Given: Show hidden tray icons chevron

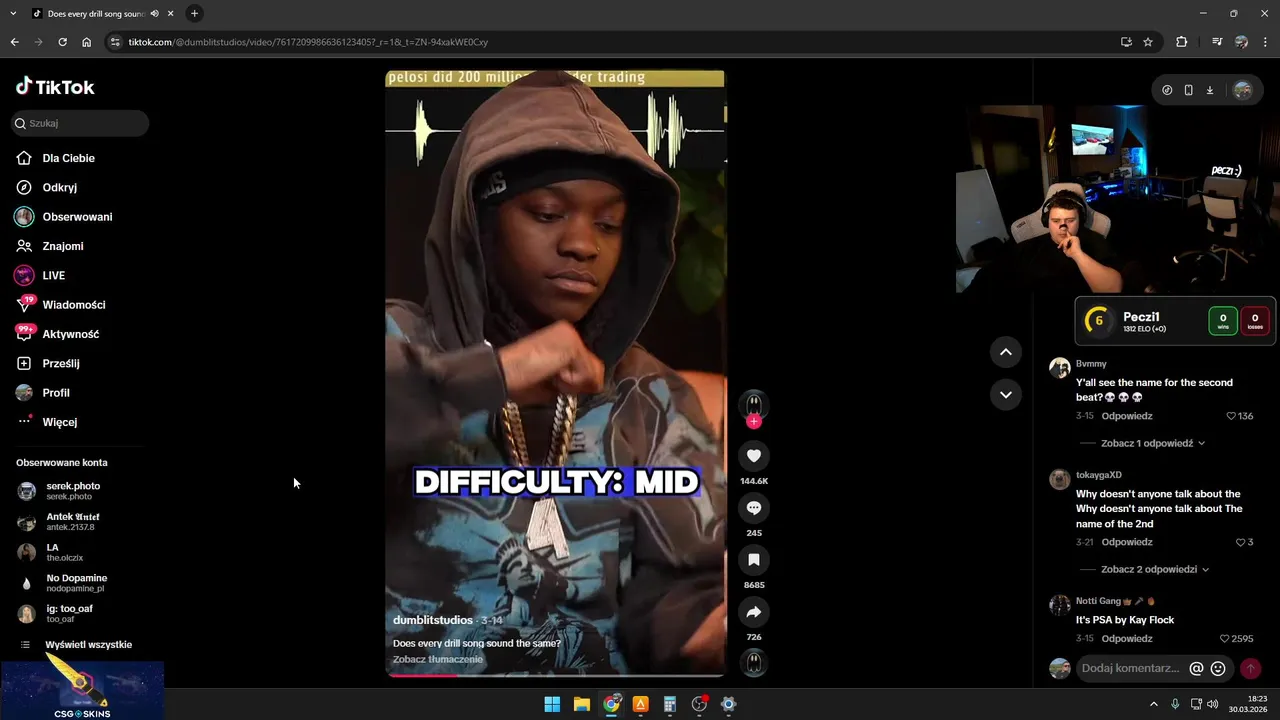Looking at the screenshot, I should point(1153,704).
